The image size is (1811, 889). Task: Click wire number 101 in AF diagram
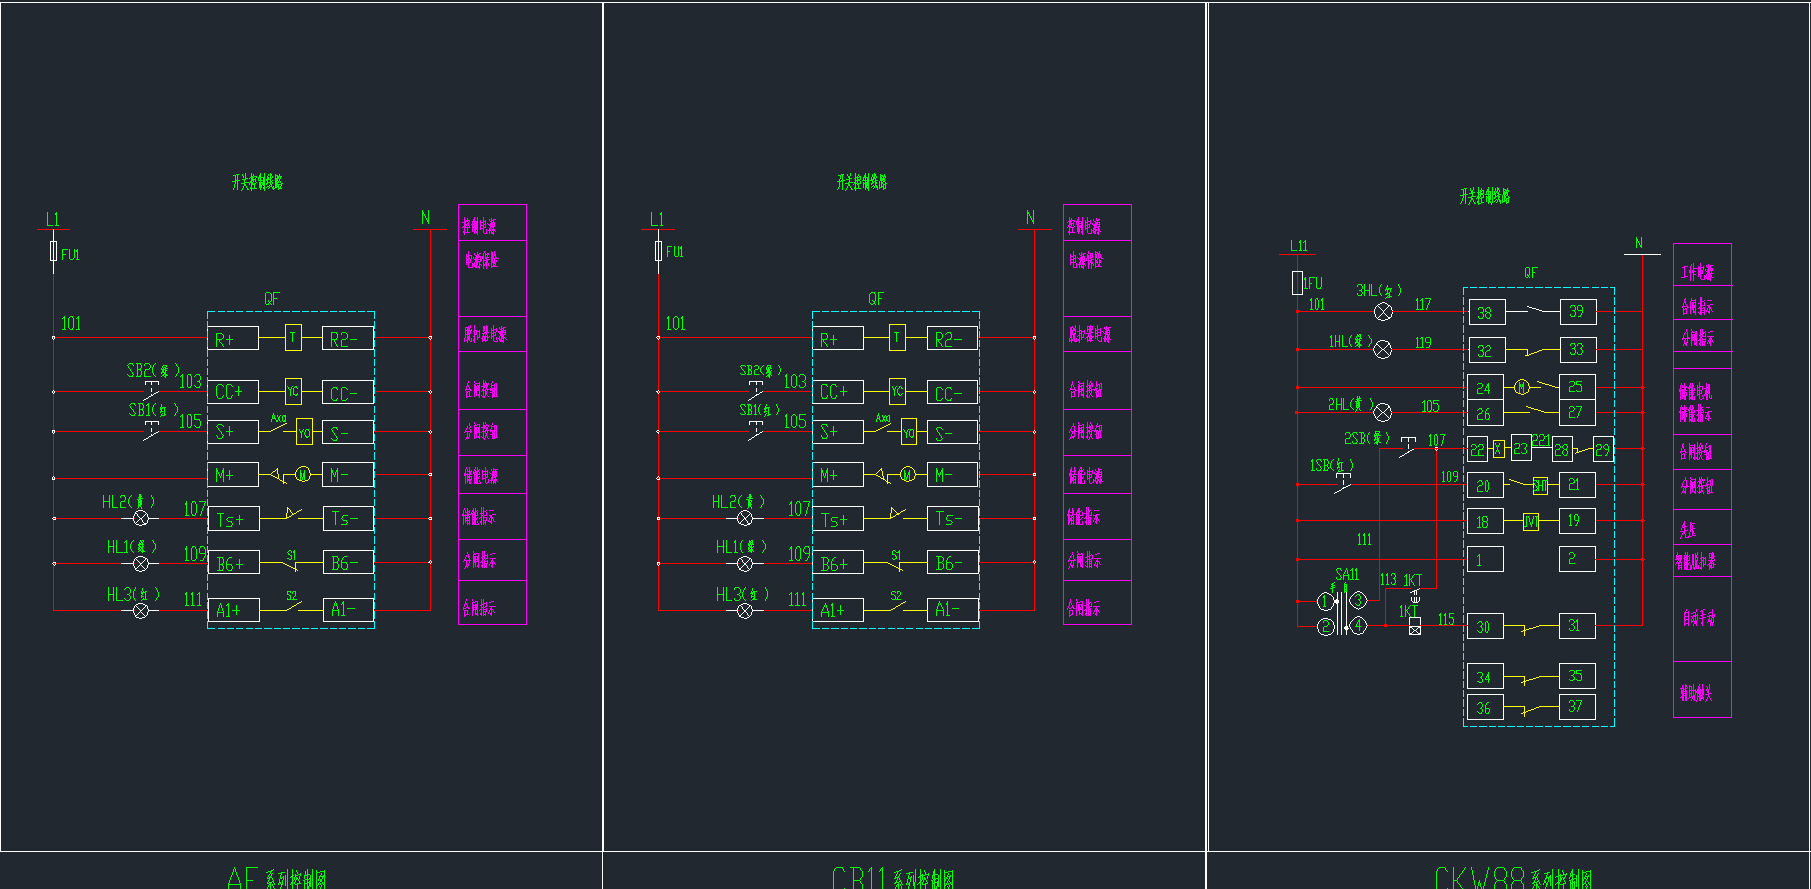[x=71, y=323]
